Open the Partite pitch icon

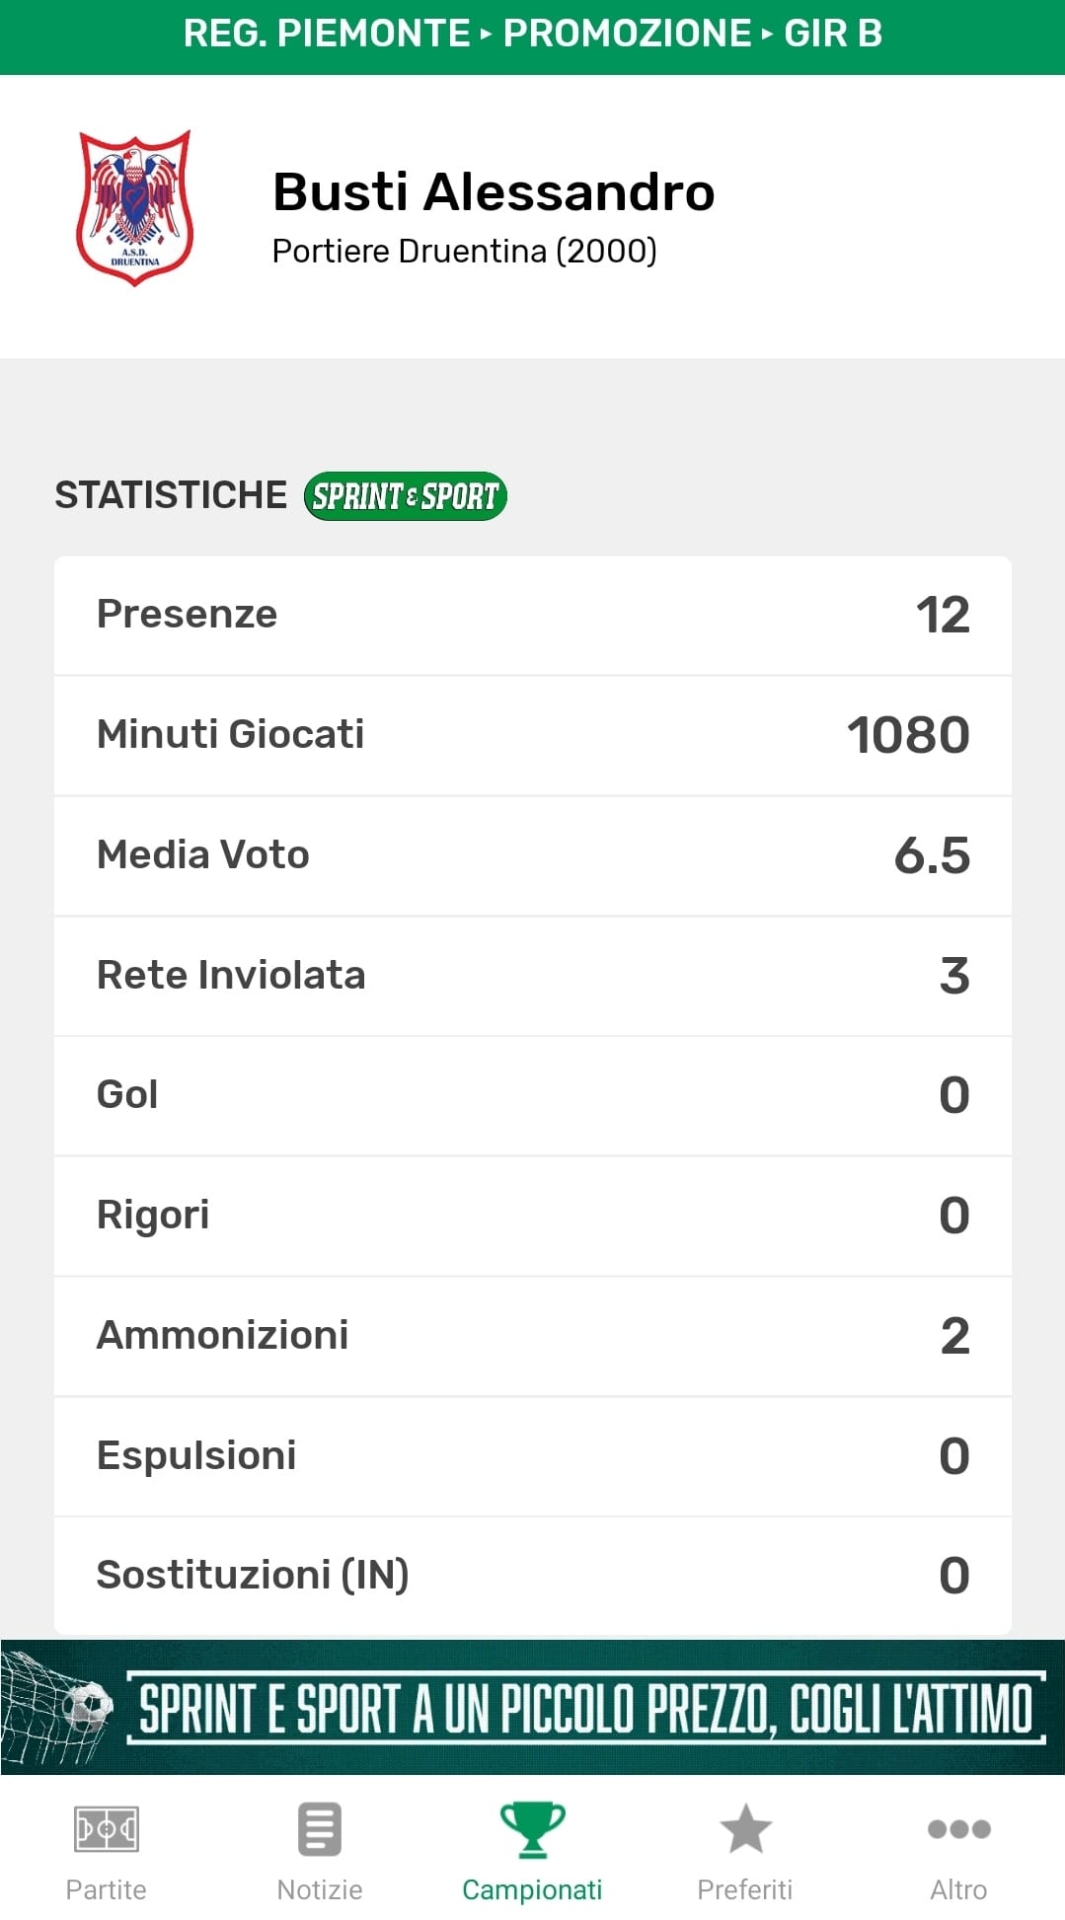[106, 1829]
